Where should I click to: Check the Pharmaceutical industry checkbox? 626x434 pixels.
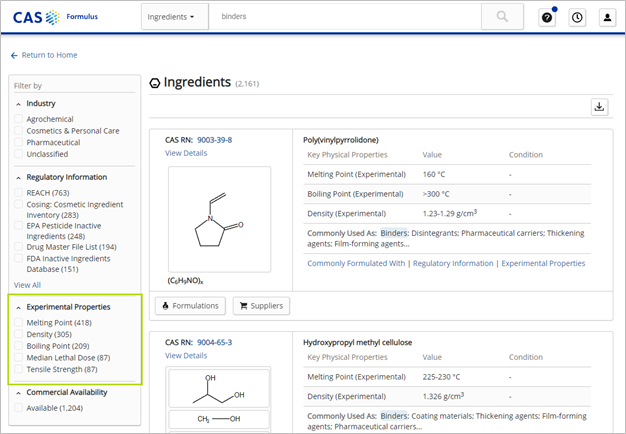coord(18,142)
